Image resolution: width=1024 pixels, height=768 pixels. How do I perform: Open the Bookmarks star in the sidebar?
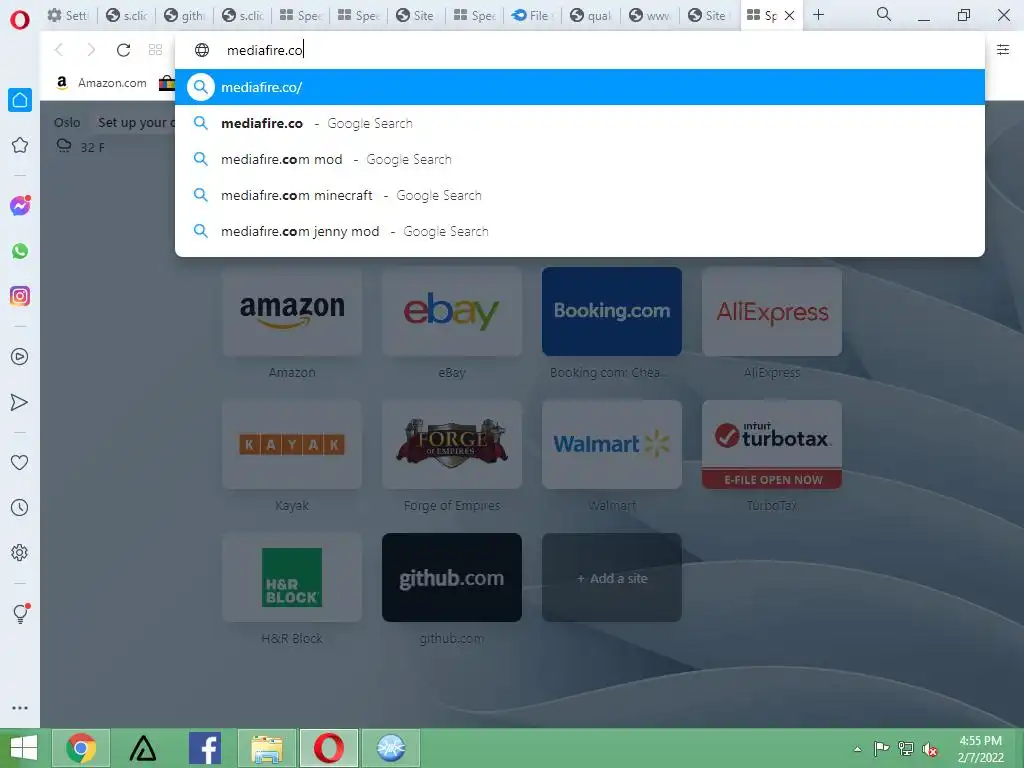(20, 145)
